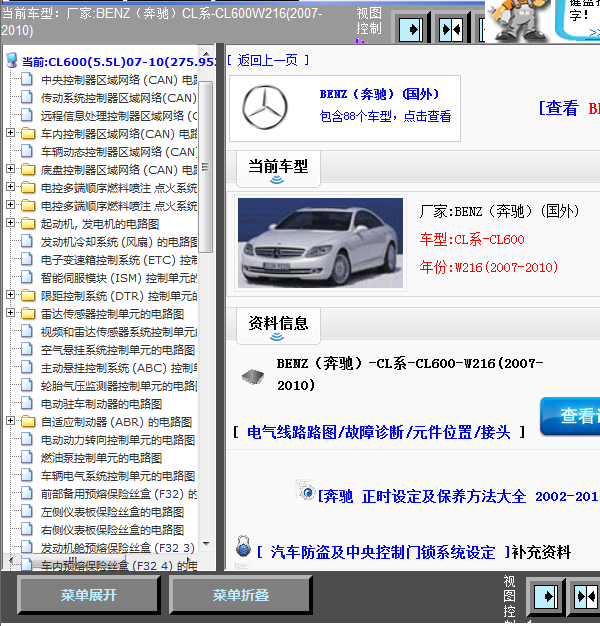Click the disc icon before 奔驰 正时设定
Viewport: 600px width, 626px height.
306,491
